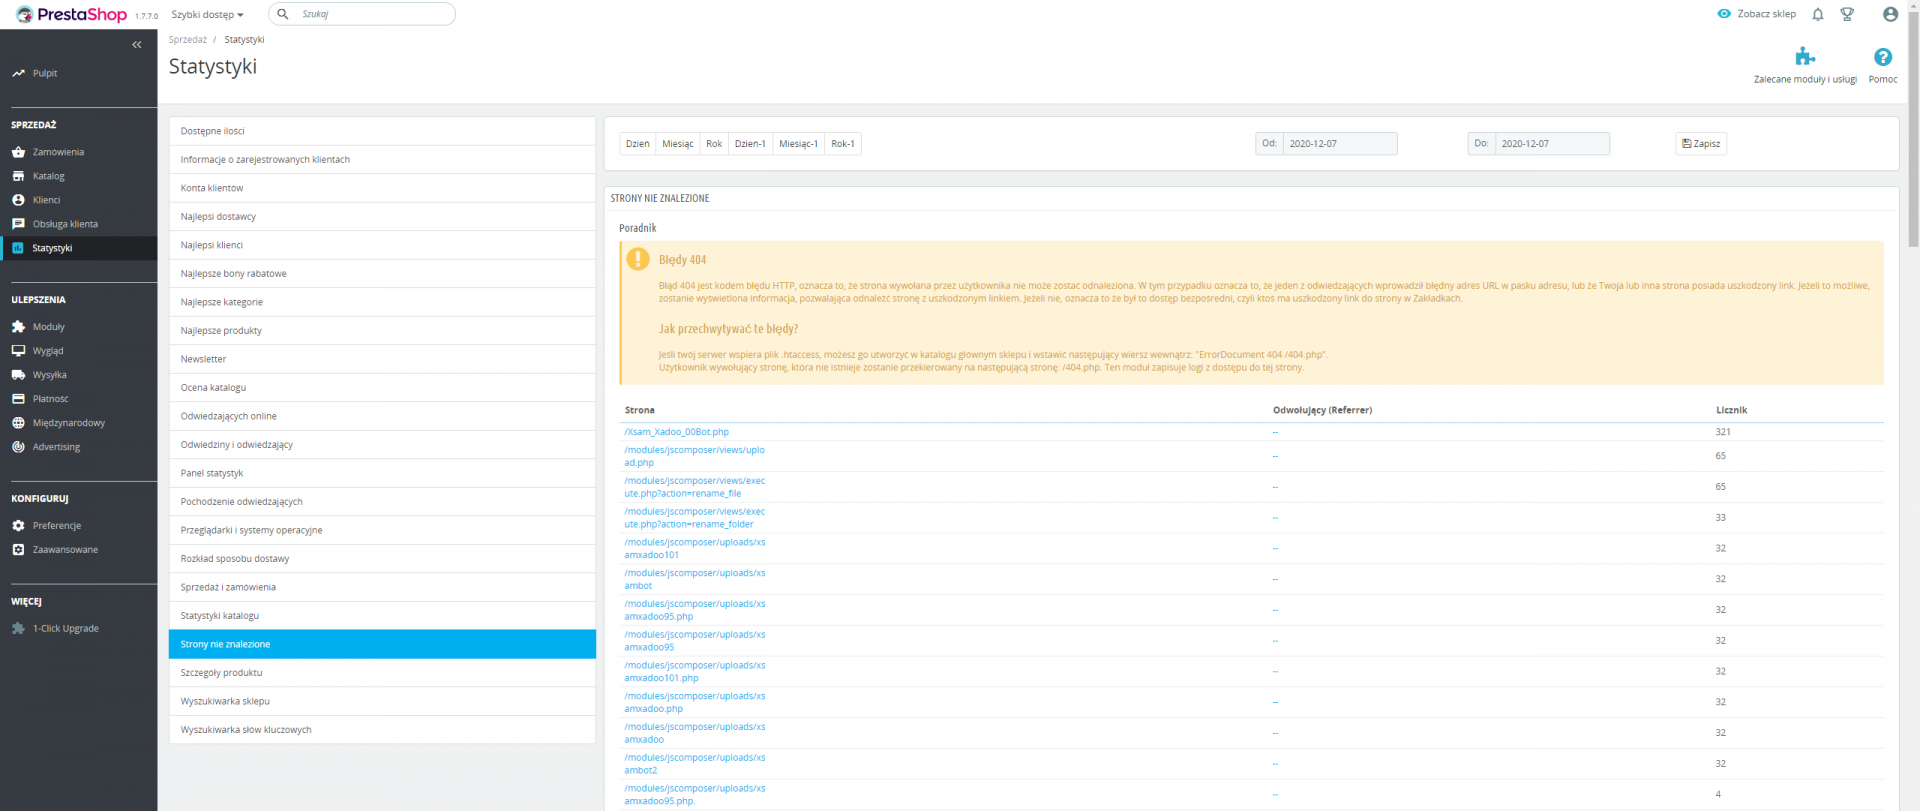Open the user profile menu
Screen dimensions: 1920x811
(1890, 14)
